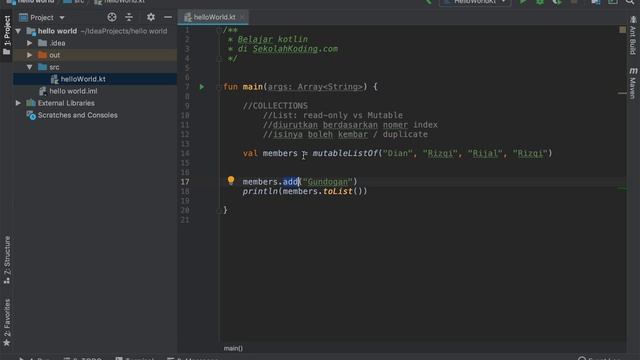Image resolution: width=640 pixels, height=360 pixels.
Task: Open the Maven tool window
Action: (x=633, y=83)
